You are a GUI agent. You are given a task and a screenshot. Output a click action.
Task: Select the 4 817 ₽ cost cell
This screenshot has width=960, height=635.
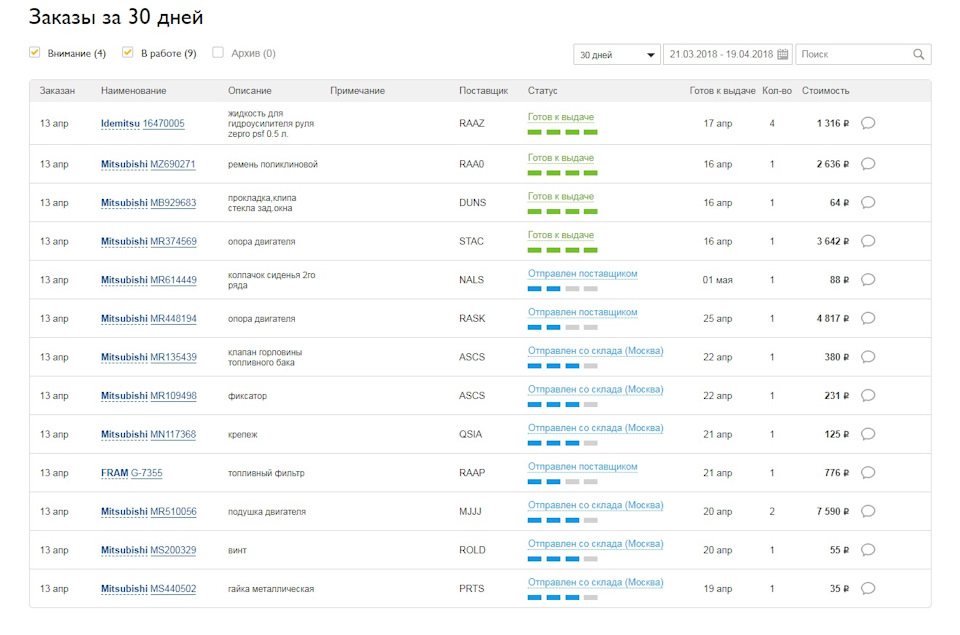(833, 318)
